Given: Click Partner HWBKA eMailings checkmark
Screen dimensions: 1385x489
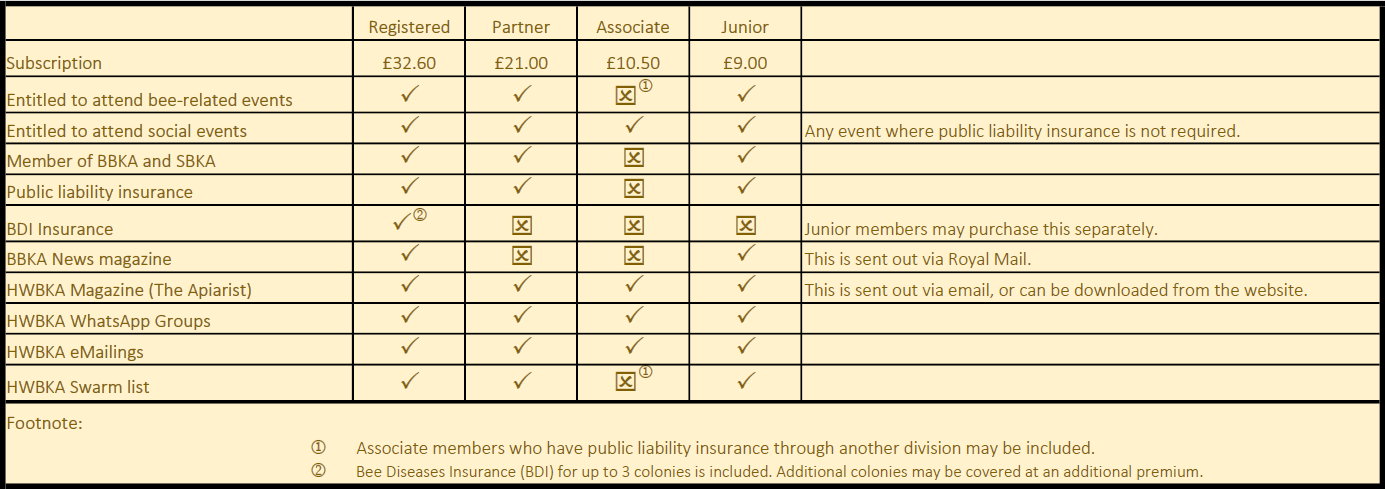Looking at the screenshot, I should [521, 346].
